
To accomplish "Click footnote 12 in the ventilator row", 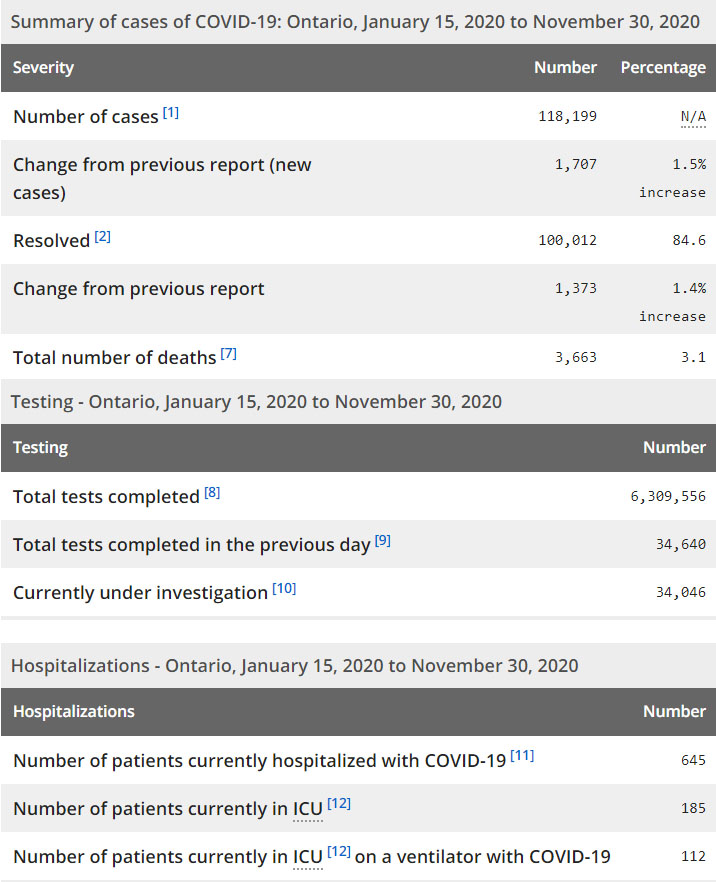I will 339,852.
